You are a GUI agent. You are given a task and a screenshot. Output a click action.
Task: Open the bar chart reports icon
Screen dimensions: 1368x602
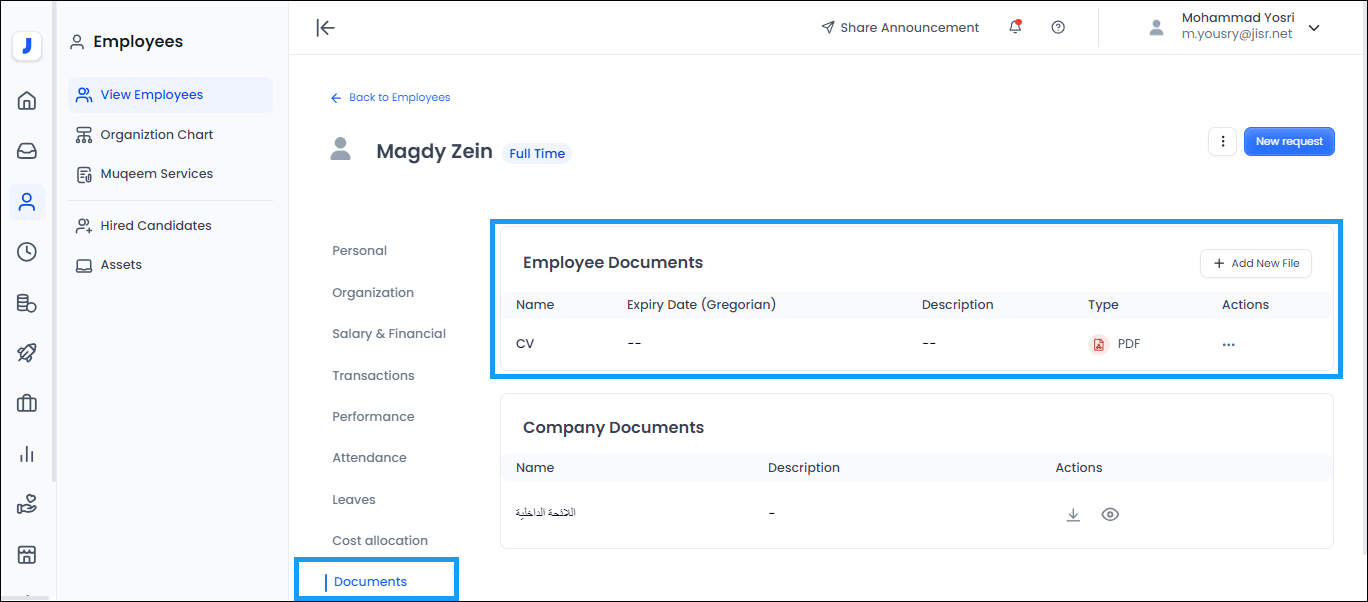[x=27, y=454]
